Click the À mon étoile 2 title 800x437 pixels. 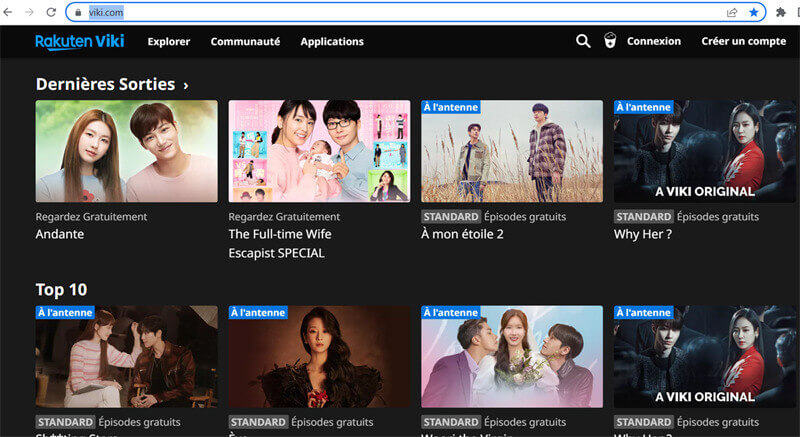pos(462,234)
